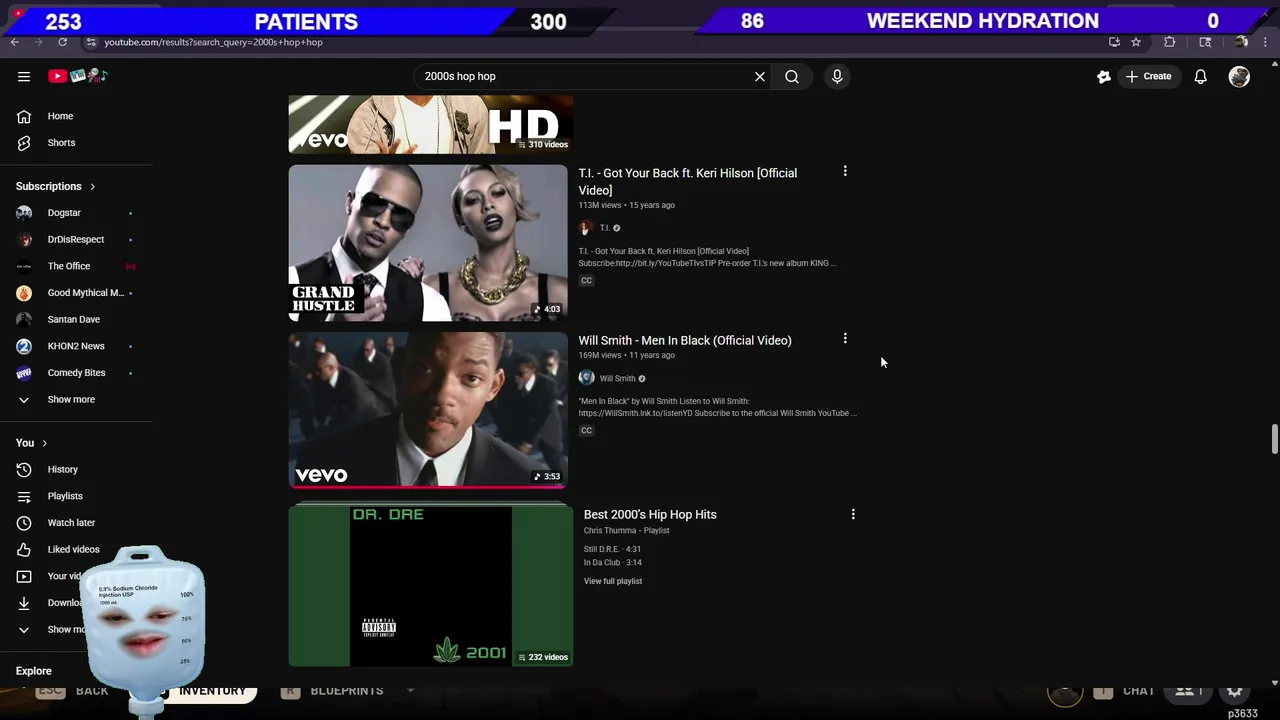Screen dimensions: 1280x720
Task: Visit the Will Smith channel link
Action: pos(617,379)
